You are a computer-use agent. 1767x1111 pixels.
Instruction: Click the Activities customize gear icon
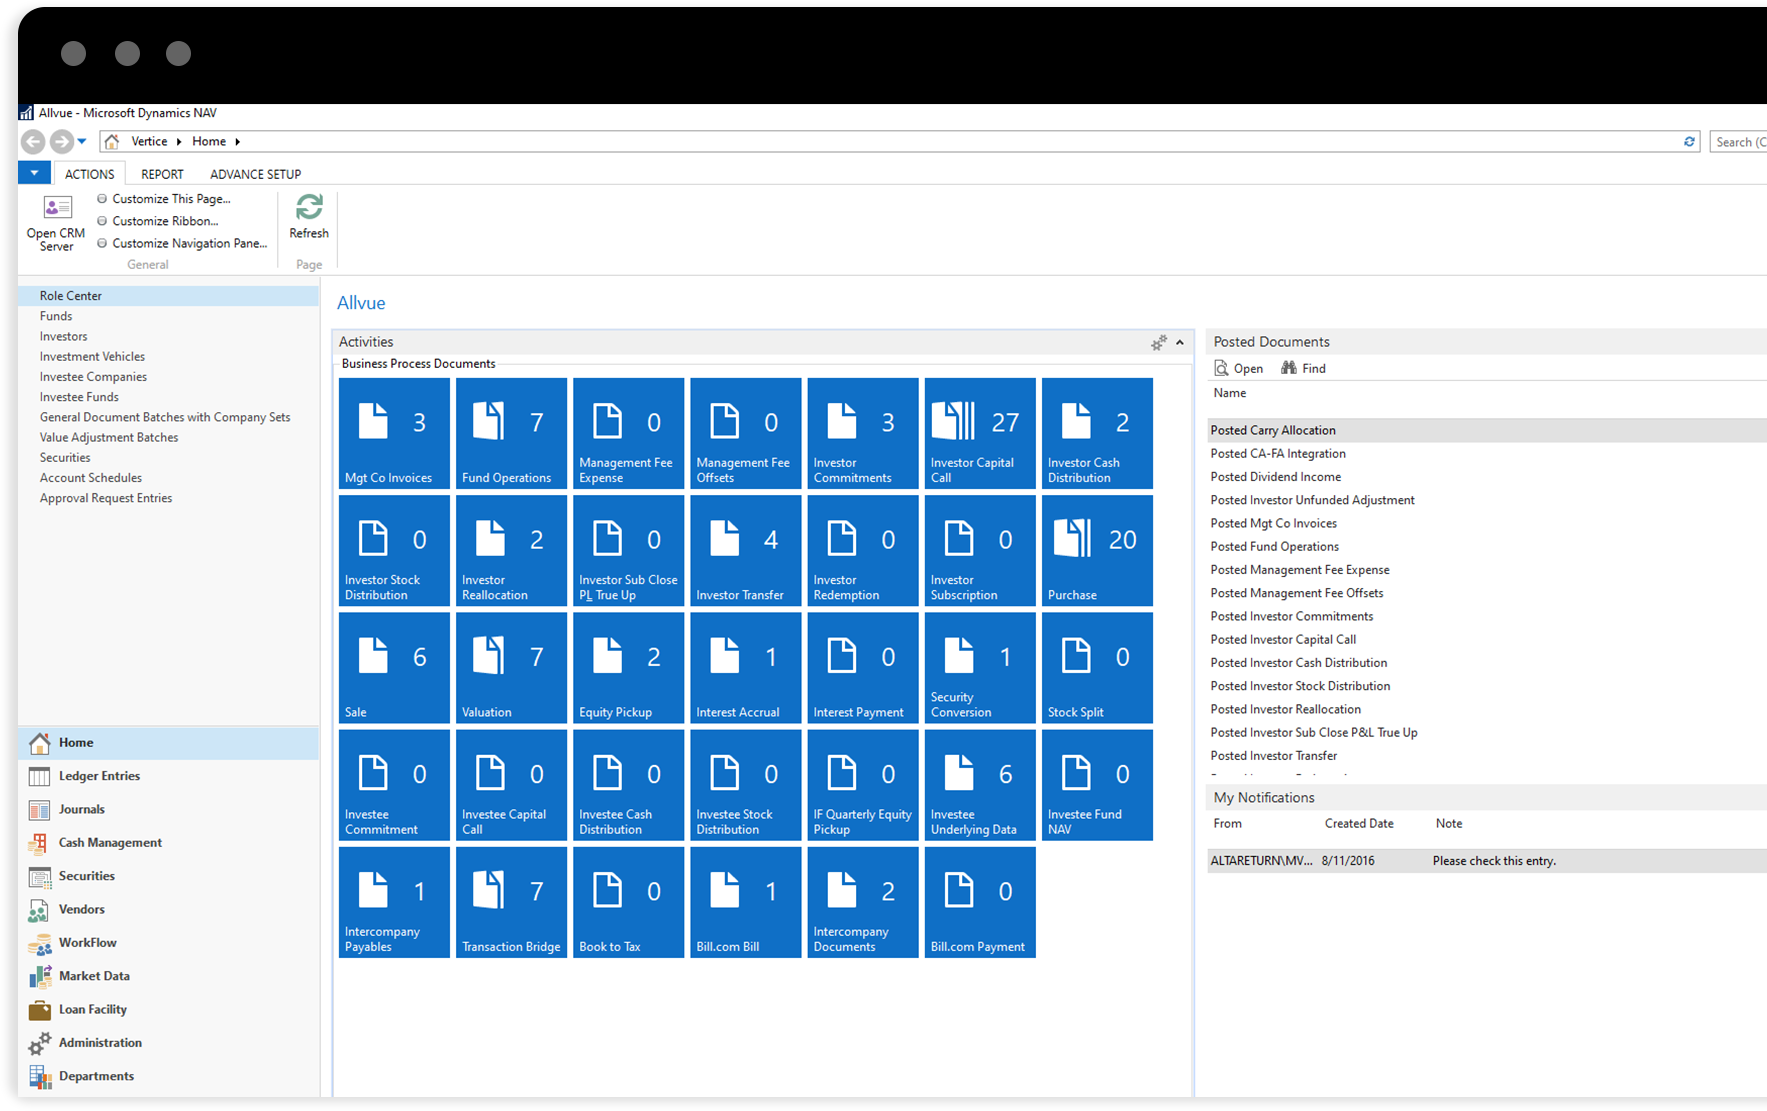[x=1158, y=343]
